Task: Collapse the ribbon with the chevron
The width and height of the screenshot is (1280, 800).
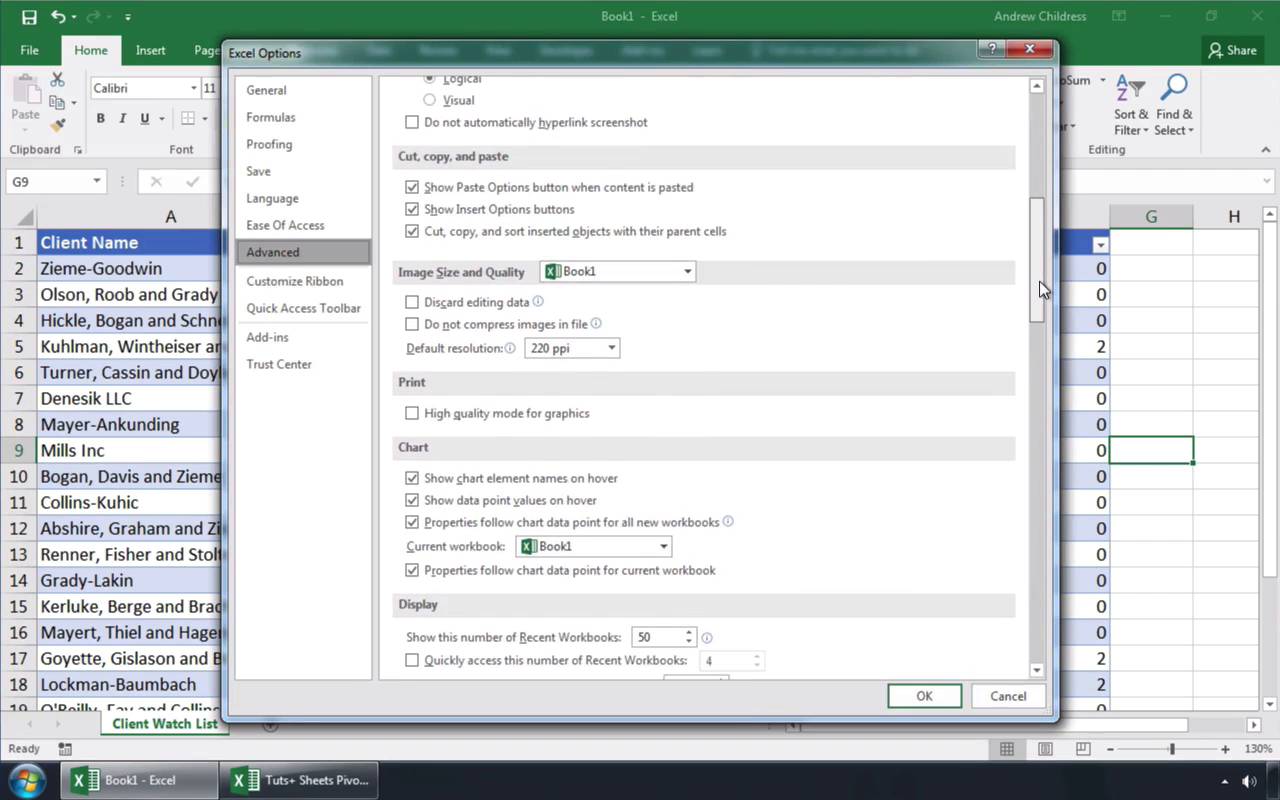Action: 1265,150
